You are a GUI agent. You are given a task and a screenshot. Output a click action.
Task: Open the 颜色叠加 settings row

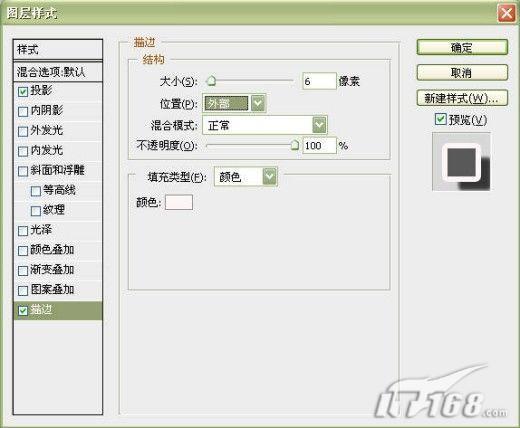(58, 250)
